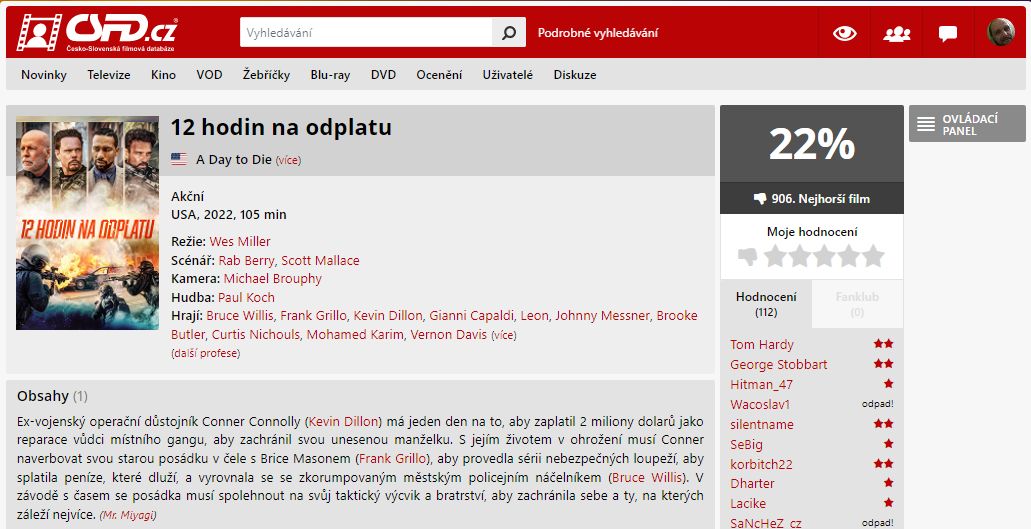Open the messages speech bubble icon
Image resolution: width=1031 pixels, height=529 pixels.
tap(947, 34)
